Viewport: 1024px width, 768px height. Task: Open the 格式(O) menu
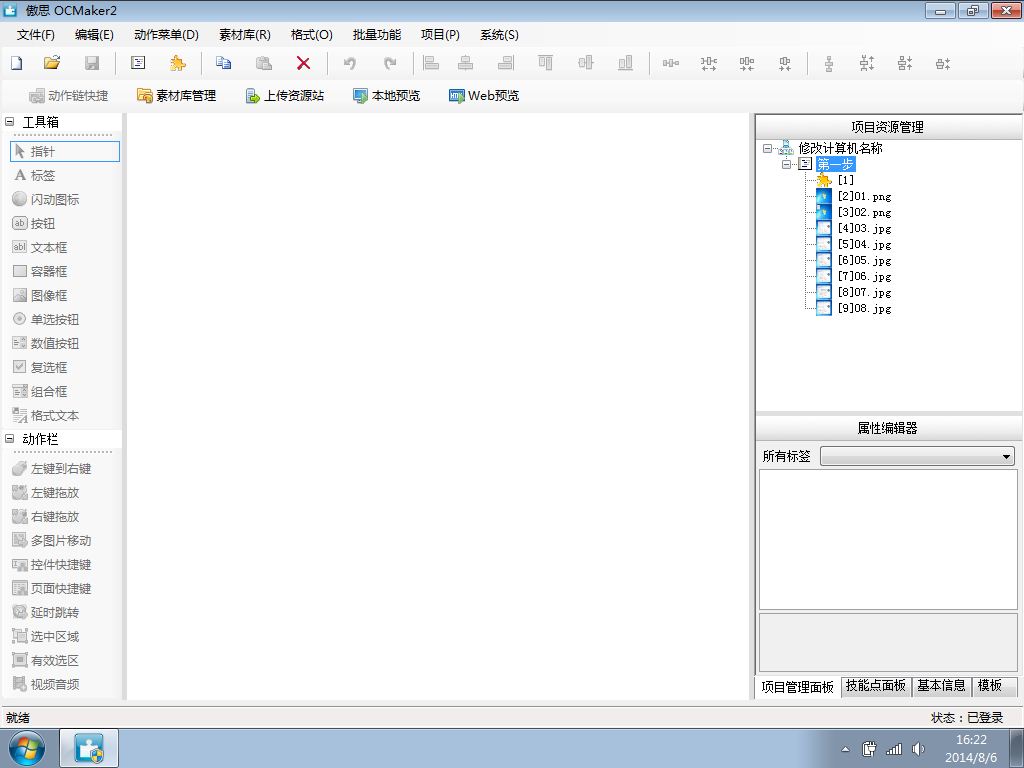312,35
